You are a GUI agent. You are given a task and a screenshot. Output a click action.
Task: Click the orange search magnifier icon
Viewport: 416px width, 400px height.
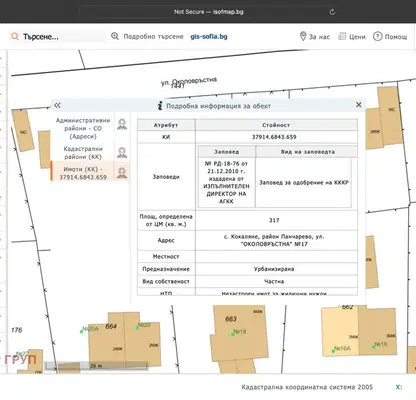pyautogui.click(x=15, y=36)
